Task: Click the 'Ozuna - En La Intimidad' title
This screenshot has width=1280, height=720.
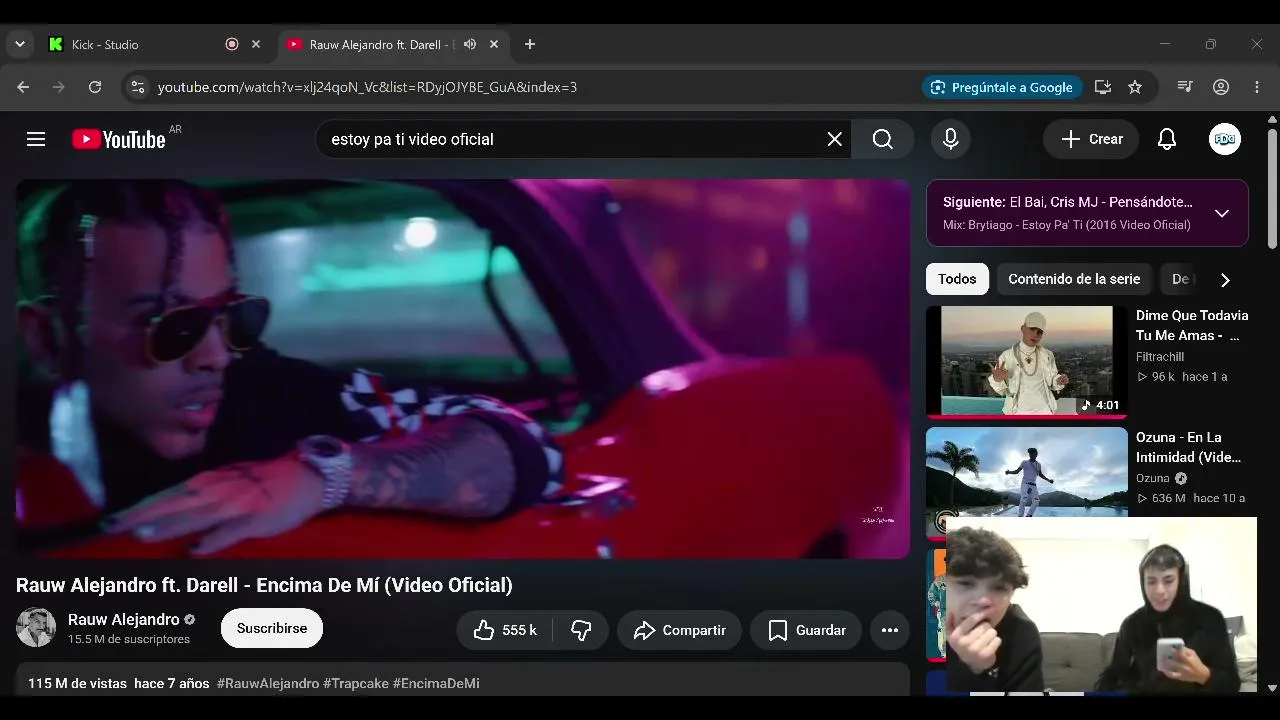Action: coord(1189,447)
